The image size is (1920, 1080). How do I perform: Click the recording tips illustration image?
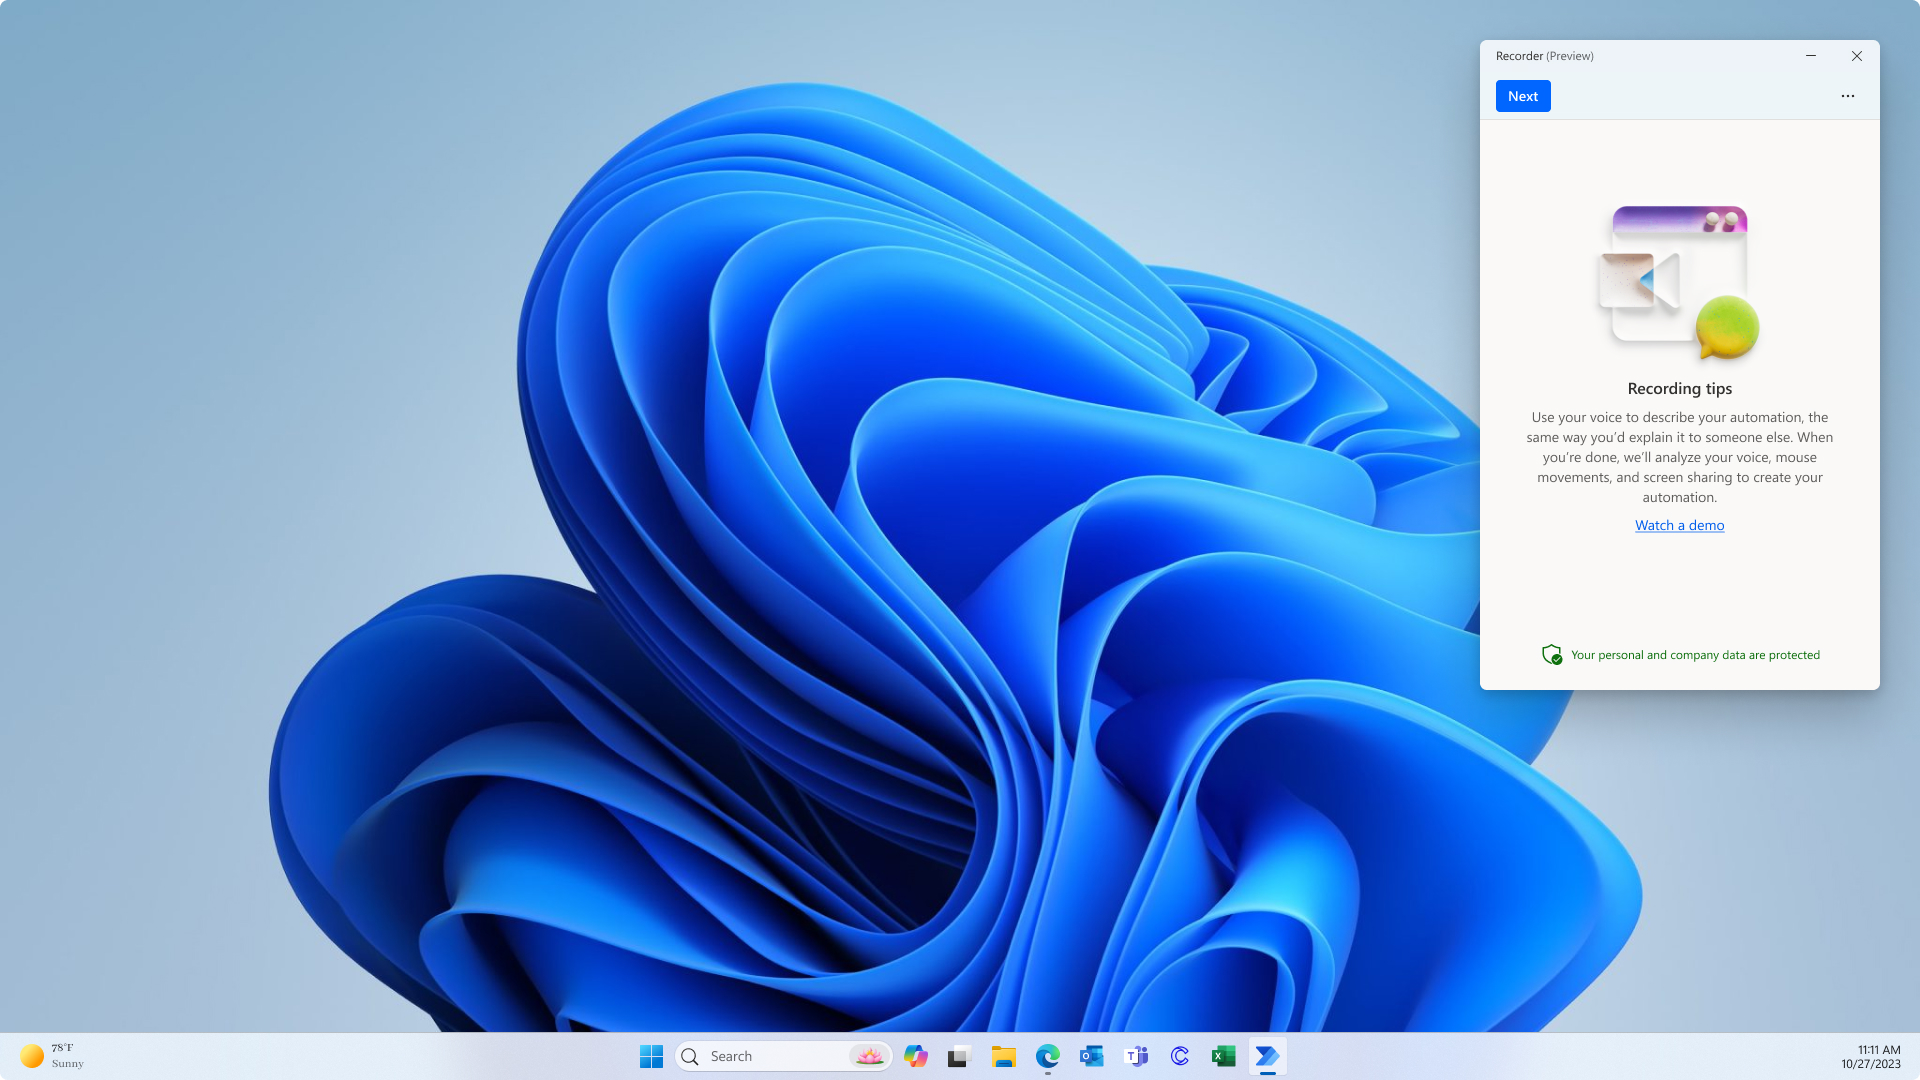pos(1680,281)
